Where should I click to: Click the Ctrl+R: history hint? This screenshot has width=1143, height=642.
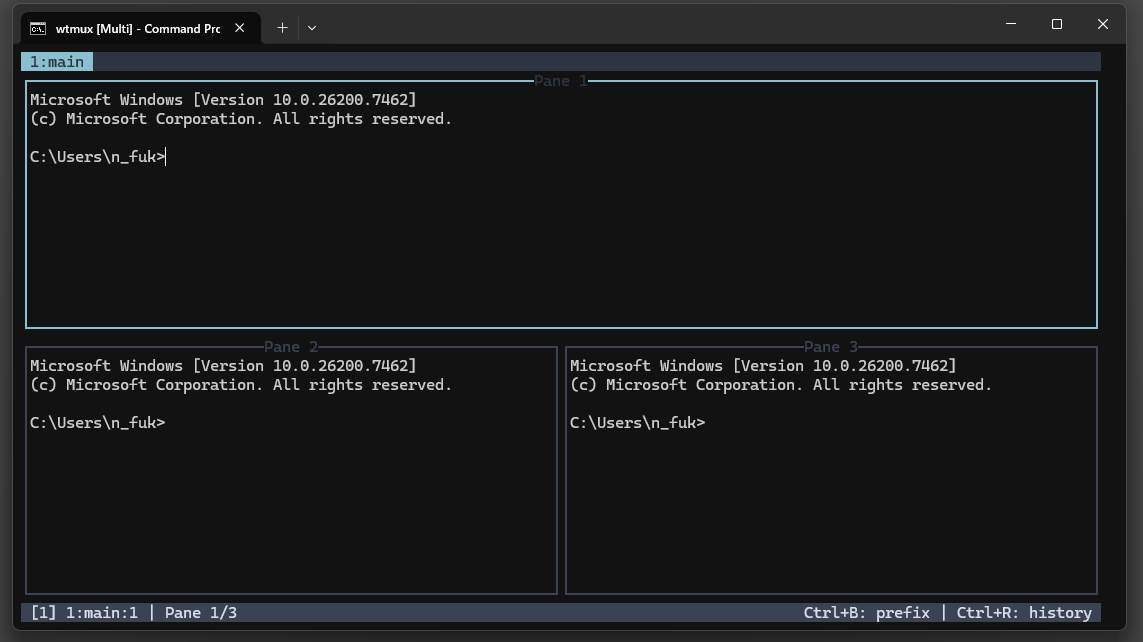(x=1024, y=613)
